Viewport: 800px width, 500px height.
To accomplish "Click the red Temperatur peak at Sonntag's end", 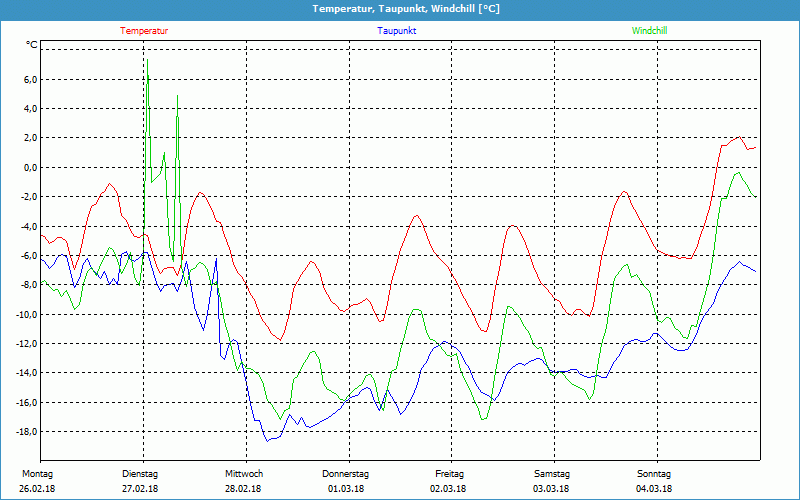I will tap(739, 137).
